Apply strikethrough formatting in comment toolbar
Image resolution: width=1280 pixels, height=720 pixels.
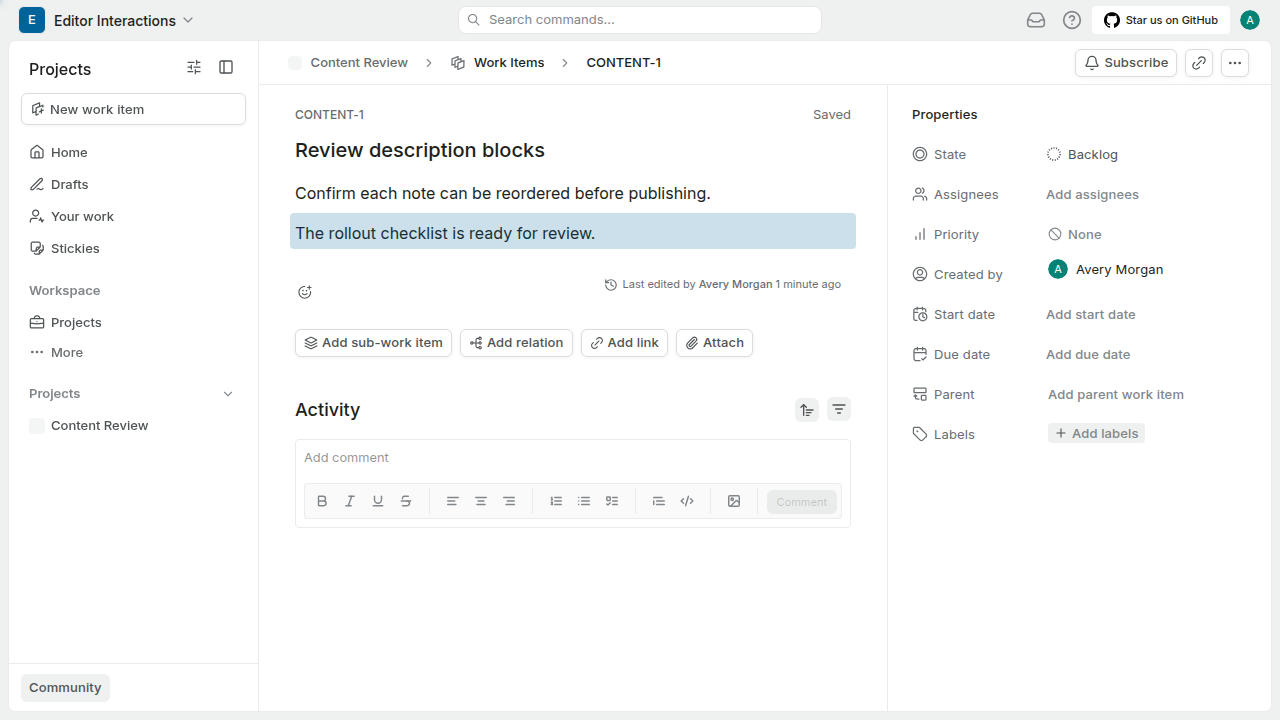click(x=406, y=501)
